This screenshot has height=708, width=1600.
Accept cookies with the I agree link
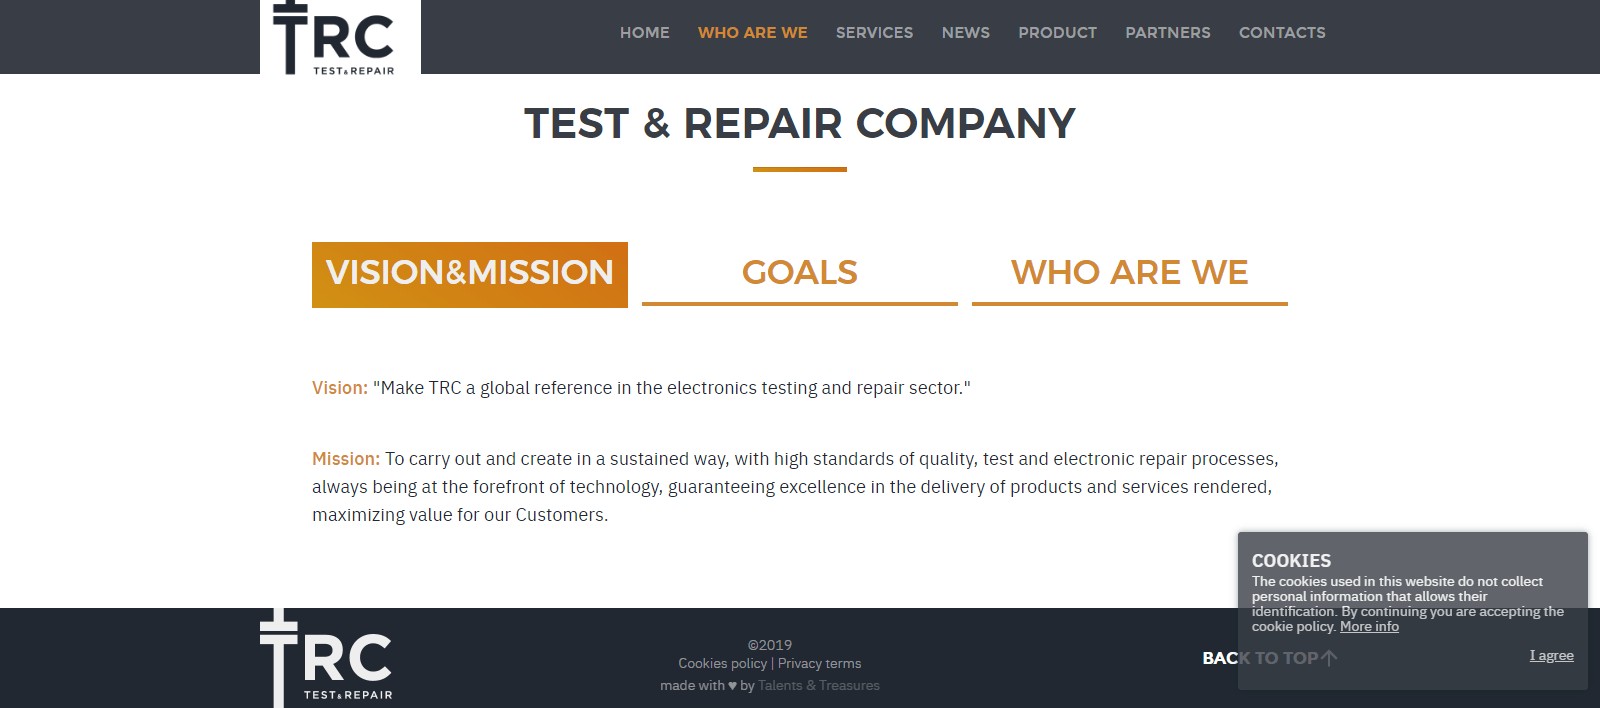coord(1551,656)
